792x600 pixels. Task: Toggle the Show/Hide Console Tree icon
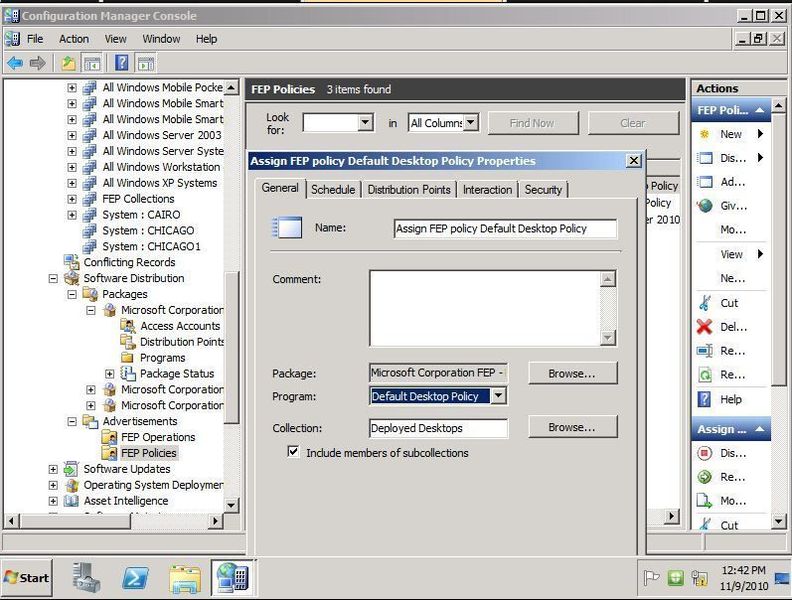92,63
